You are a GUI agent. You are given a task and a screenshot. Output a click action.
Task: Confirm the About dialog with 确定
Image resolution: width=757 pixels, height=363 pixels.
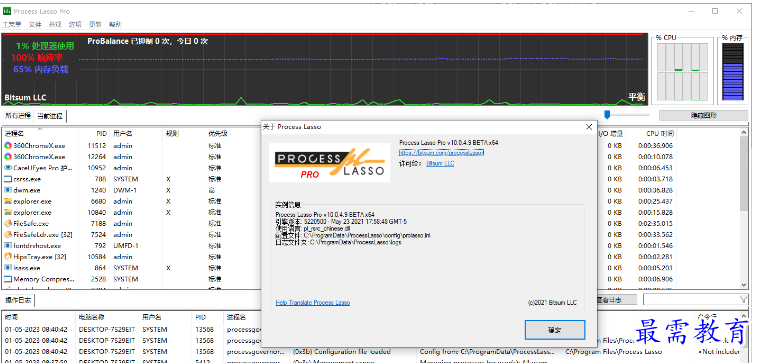tap(555, 330)
